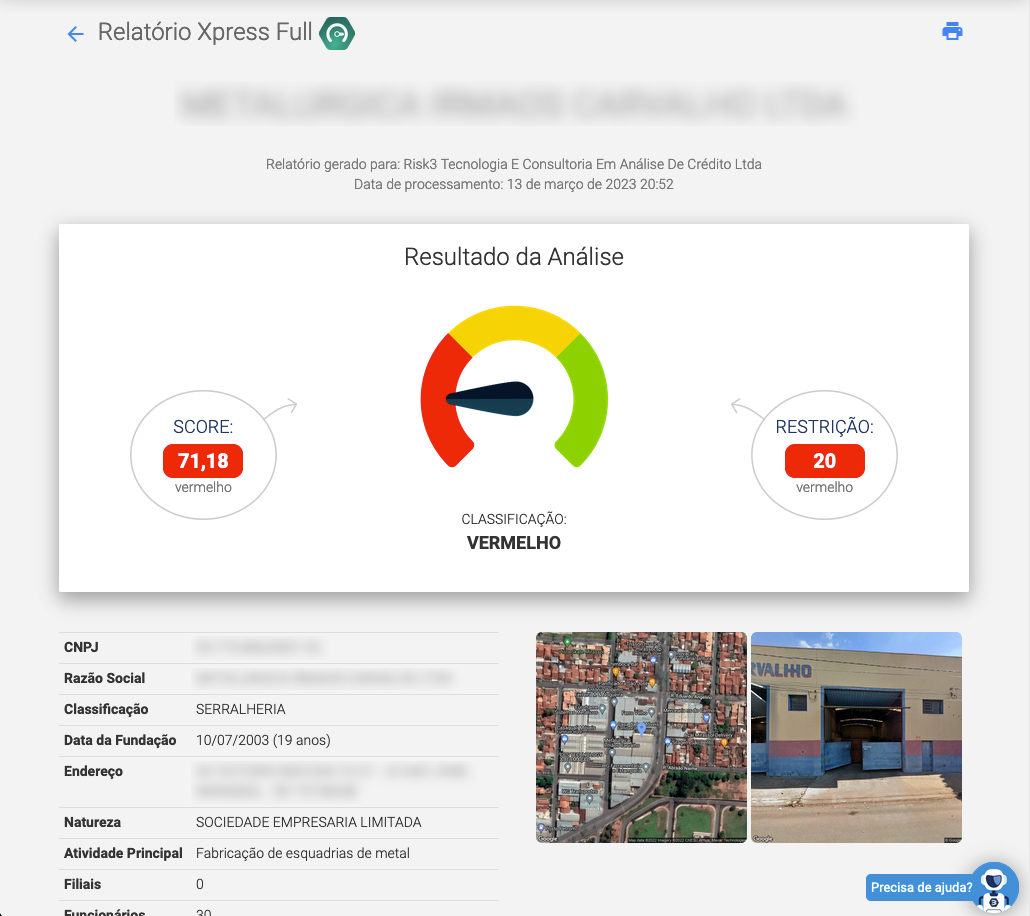Print the report using the printer icon
Screen dimensions: 1030x916
tap(952, 31)
